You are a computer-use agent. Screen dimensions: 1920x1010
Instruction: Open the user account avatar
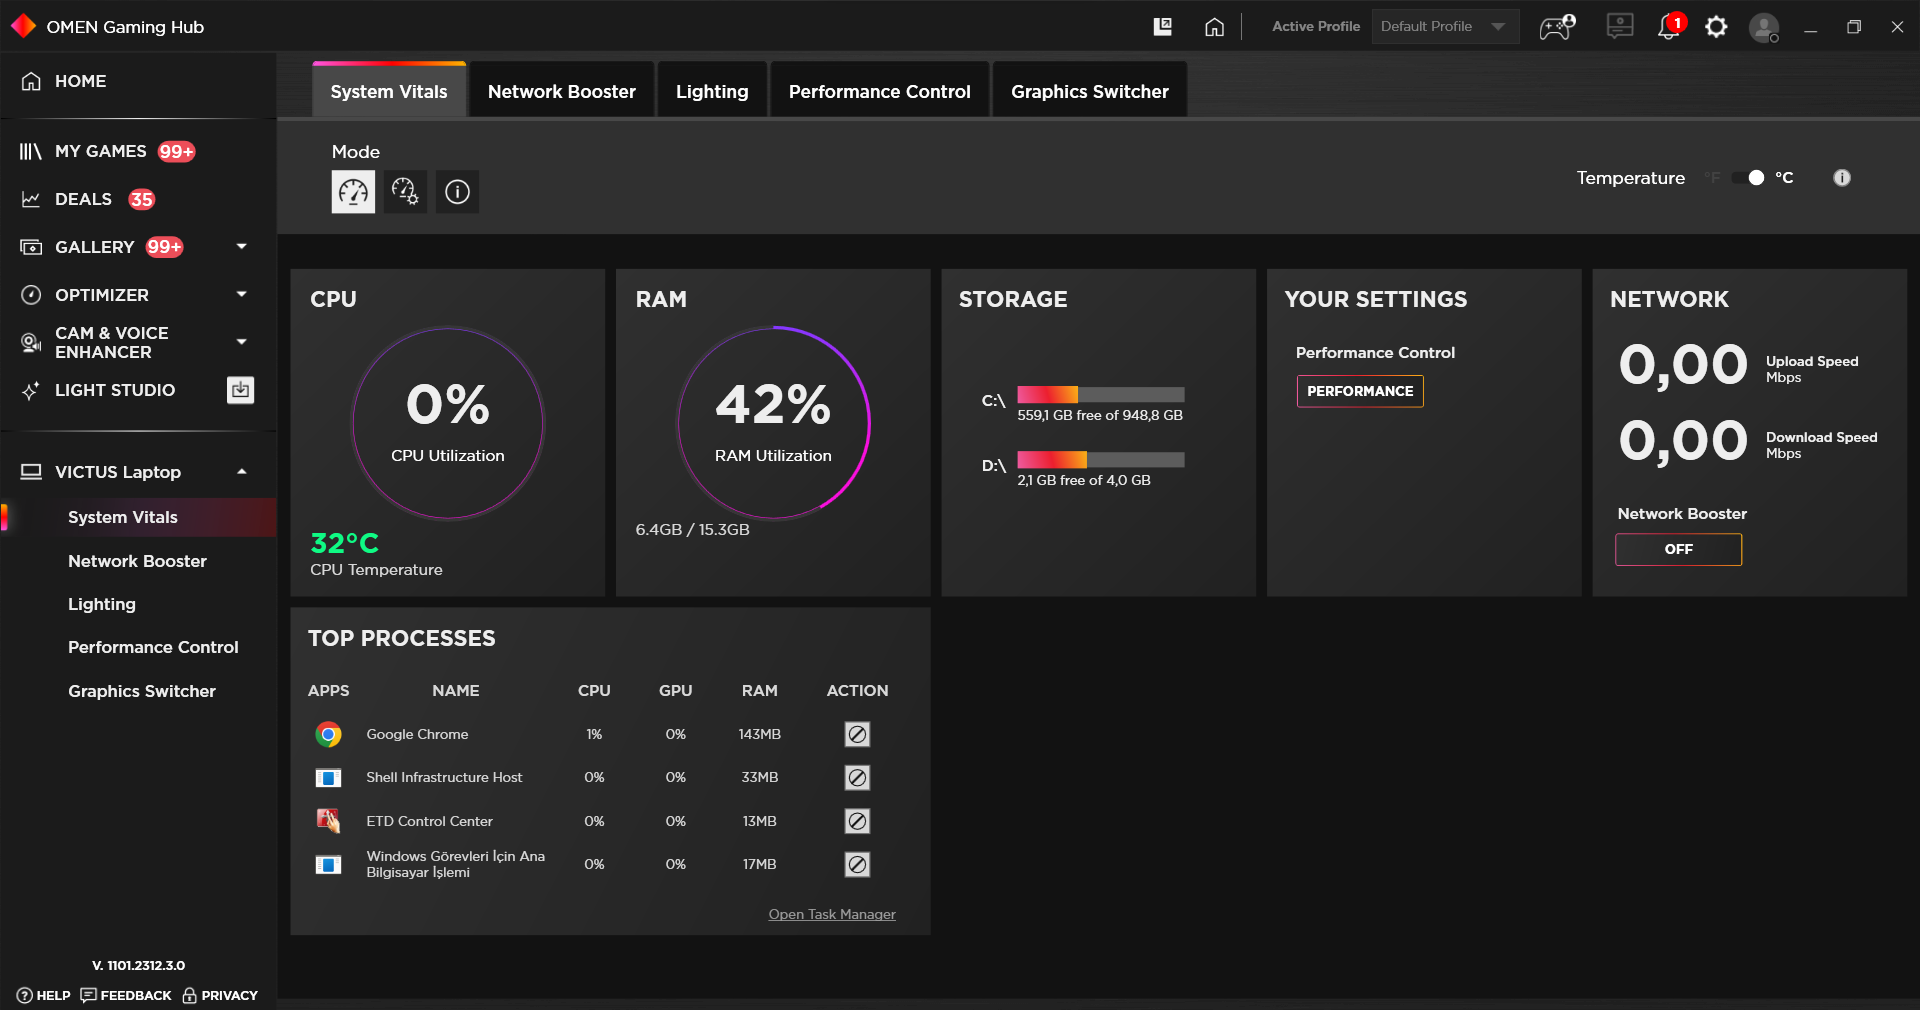pyautogui.click(x=1764, y=27)
